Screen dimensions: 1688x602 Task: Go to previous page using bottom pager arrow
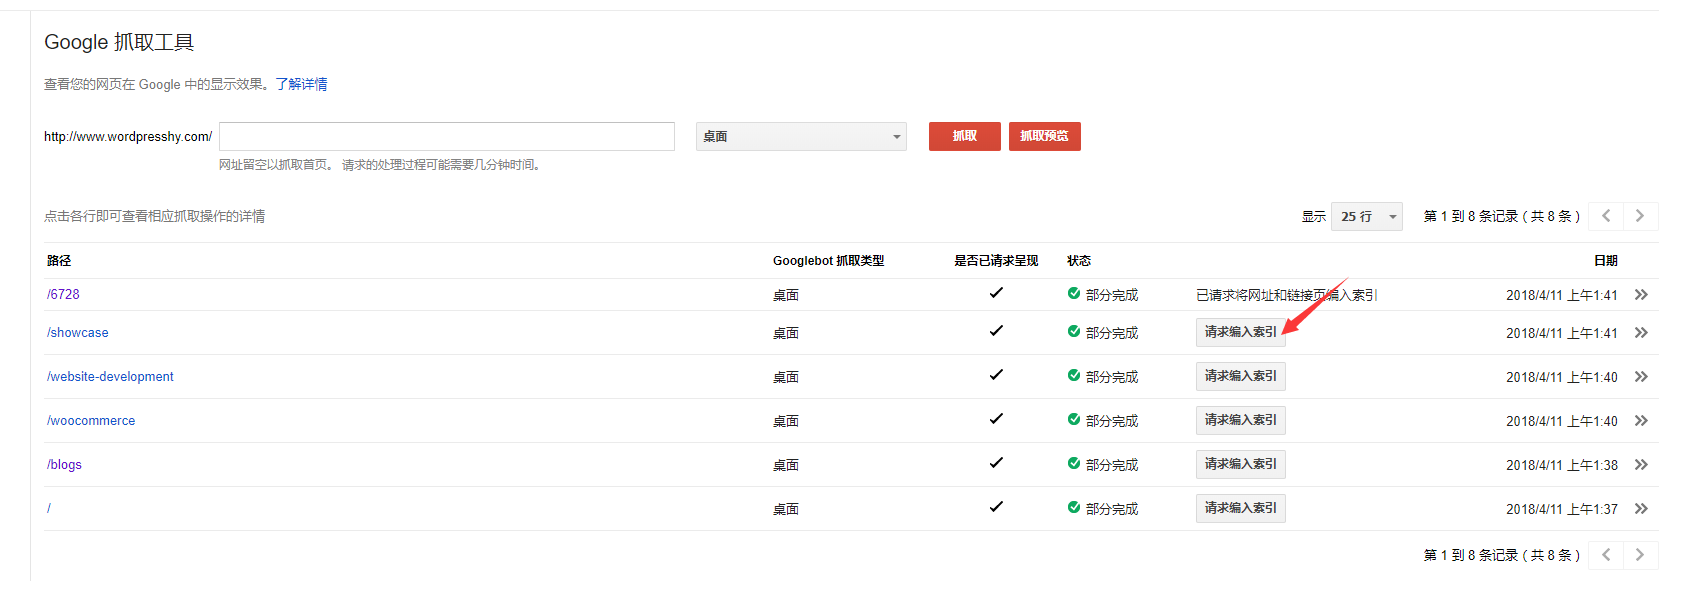[1606, 555]
